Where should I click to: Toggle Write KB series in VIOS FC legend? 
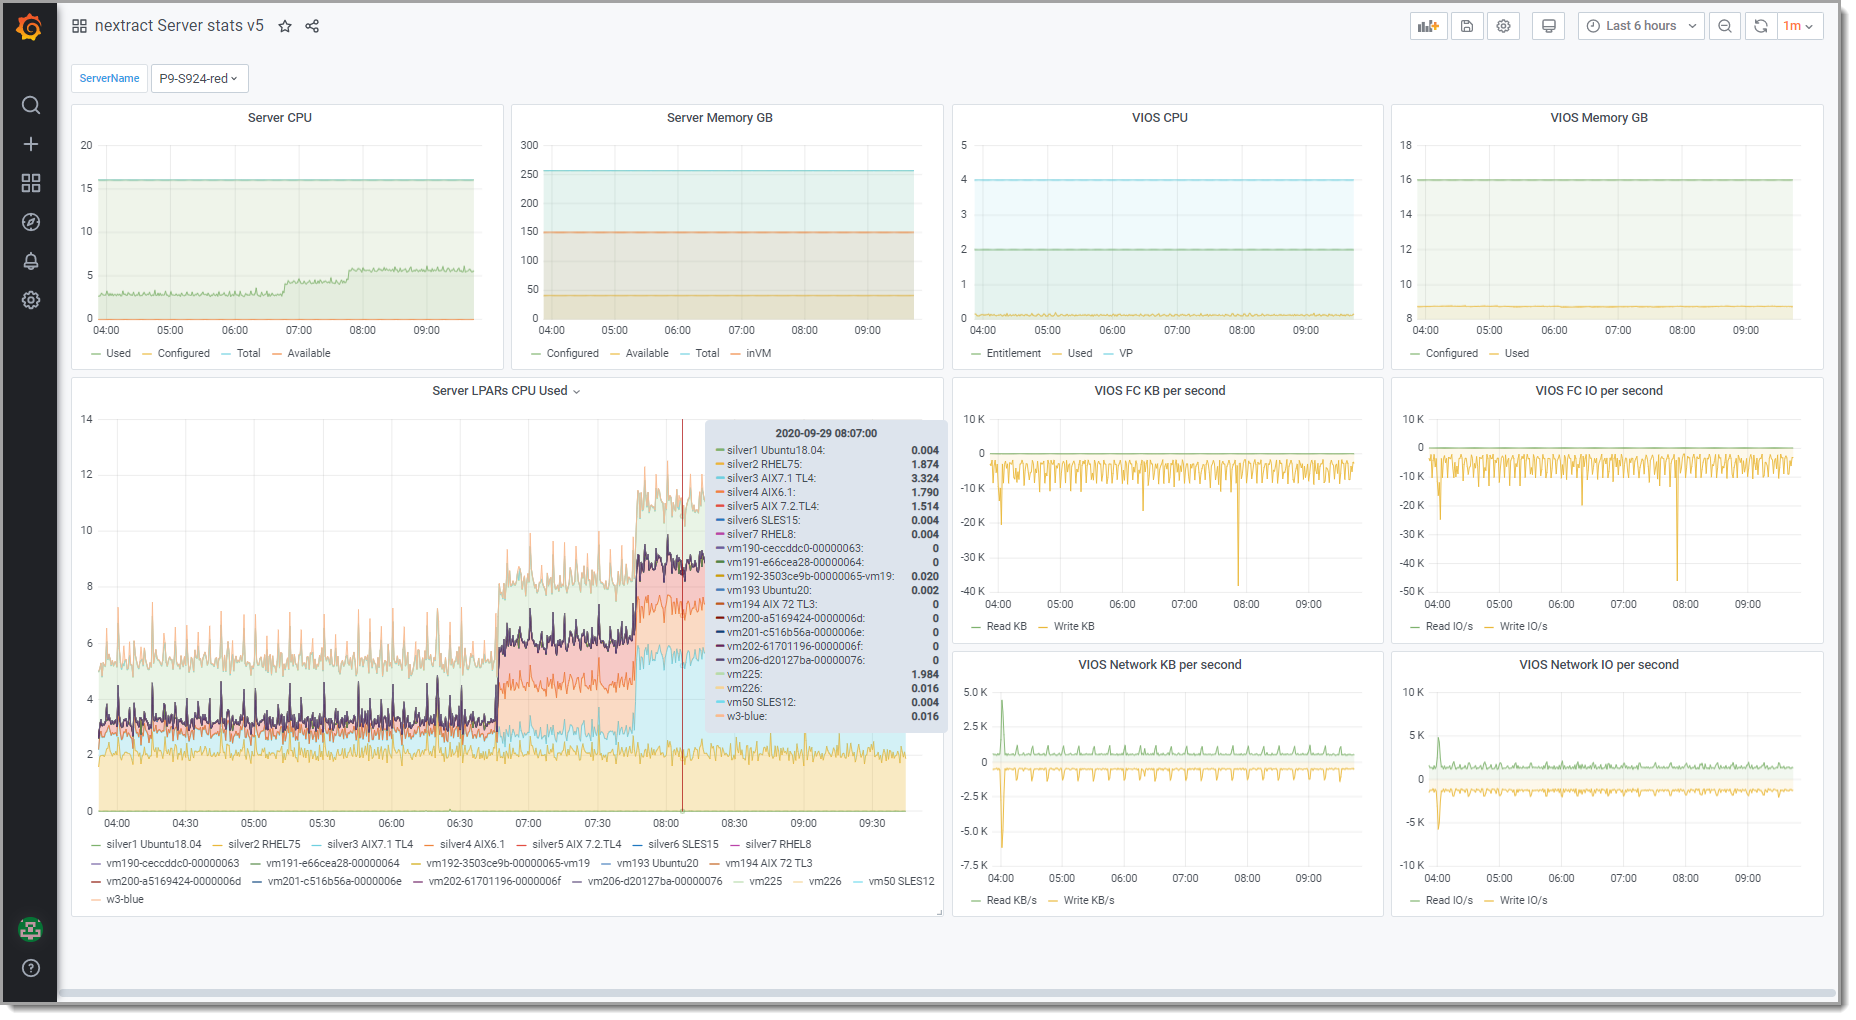pyautogui.click(x=1073, y=626)
